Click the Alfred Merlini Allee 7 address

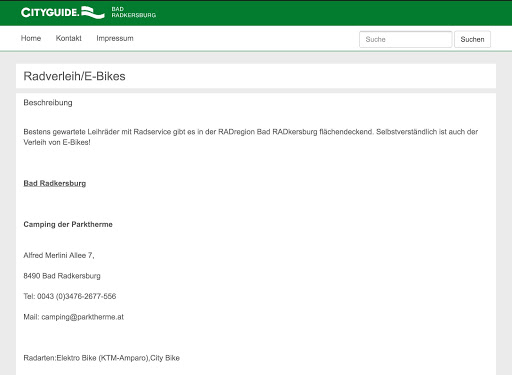(59, 255)
